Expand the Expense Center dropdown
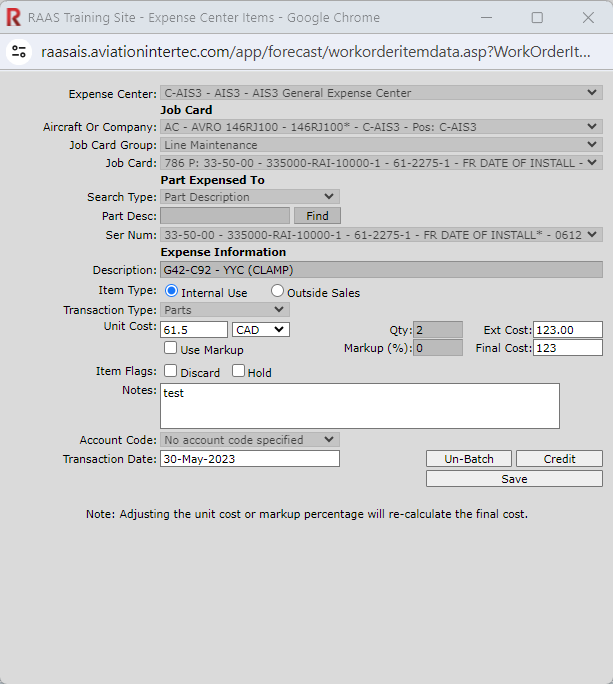613x684 pixels. click(x=381, y=93)
